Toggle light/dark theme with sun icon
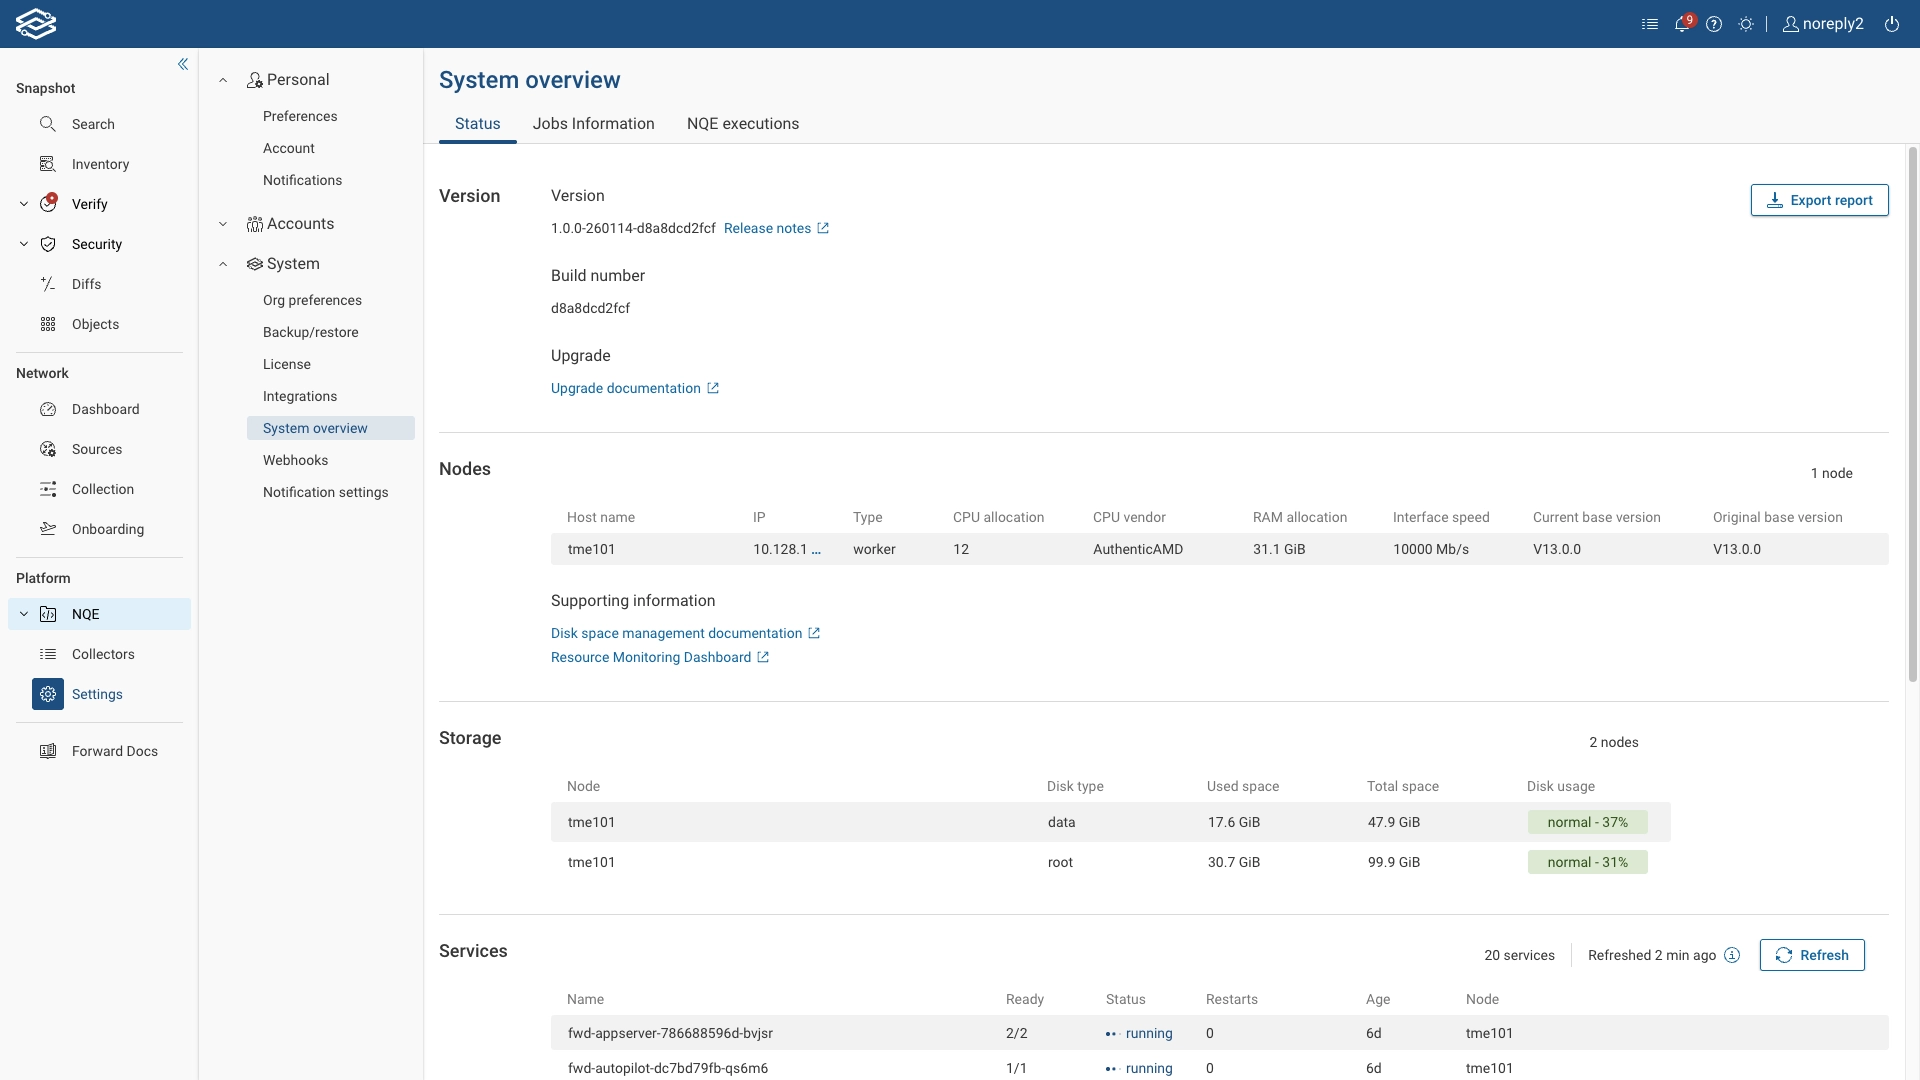Screen dimensions: 1920x1080 [x=1747, y=24]
